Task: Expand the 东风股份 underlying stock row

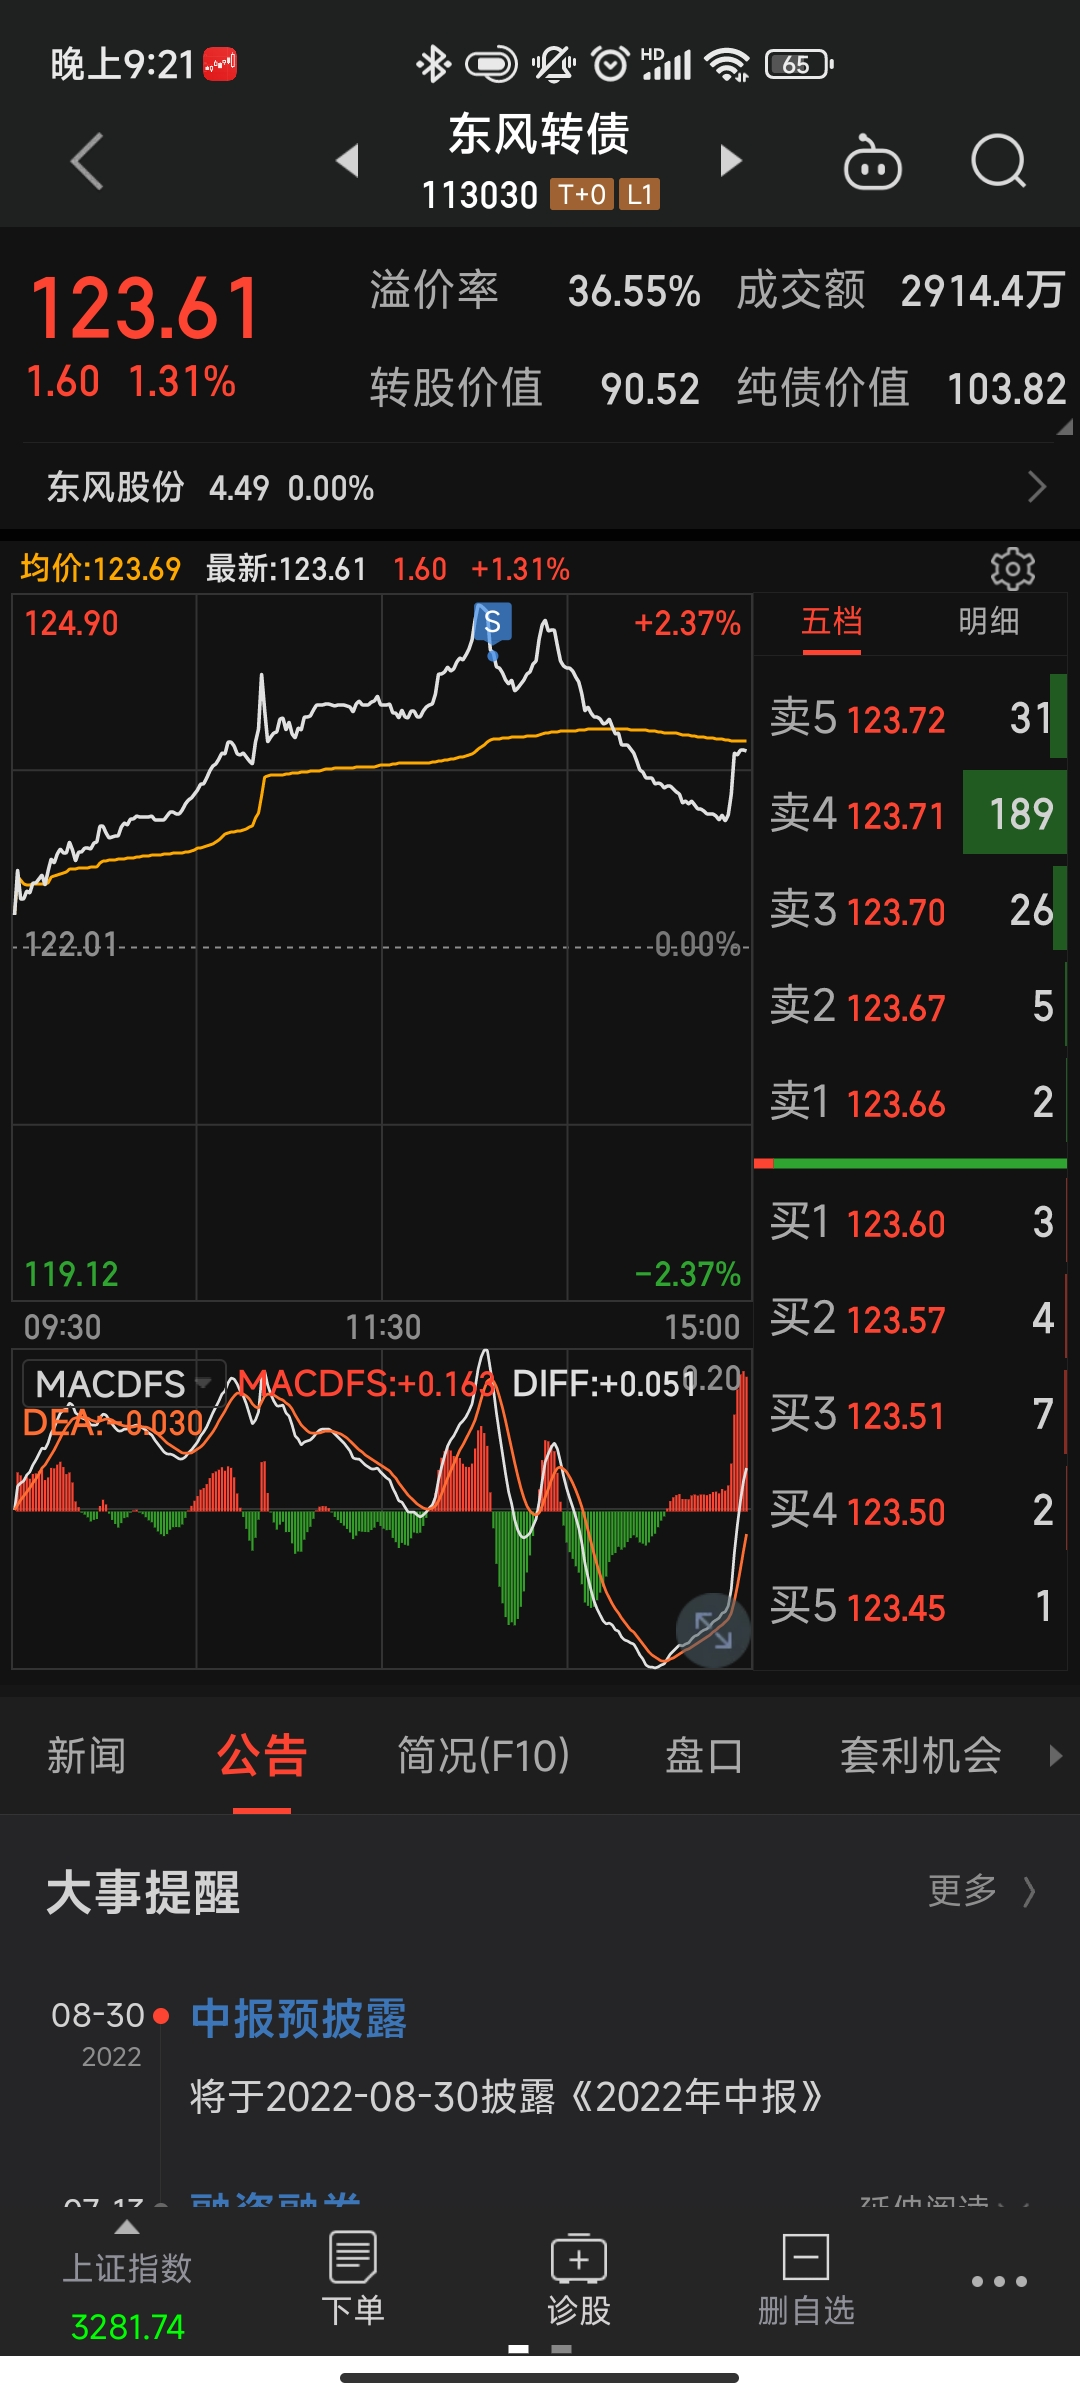Action: [x=540, y=487]
